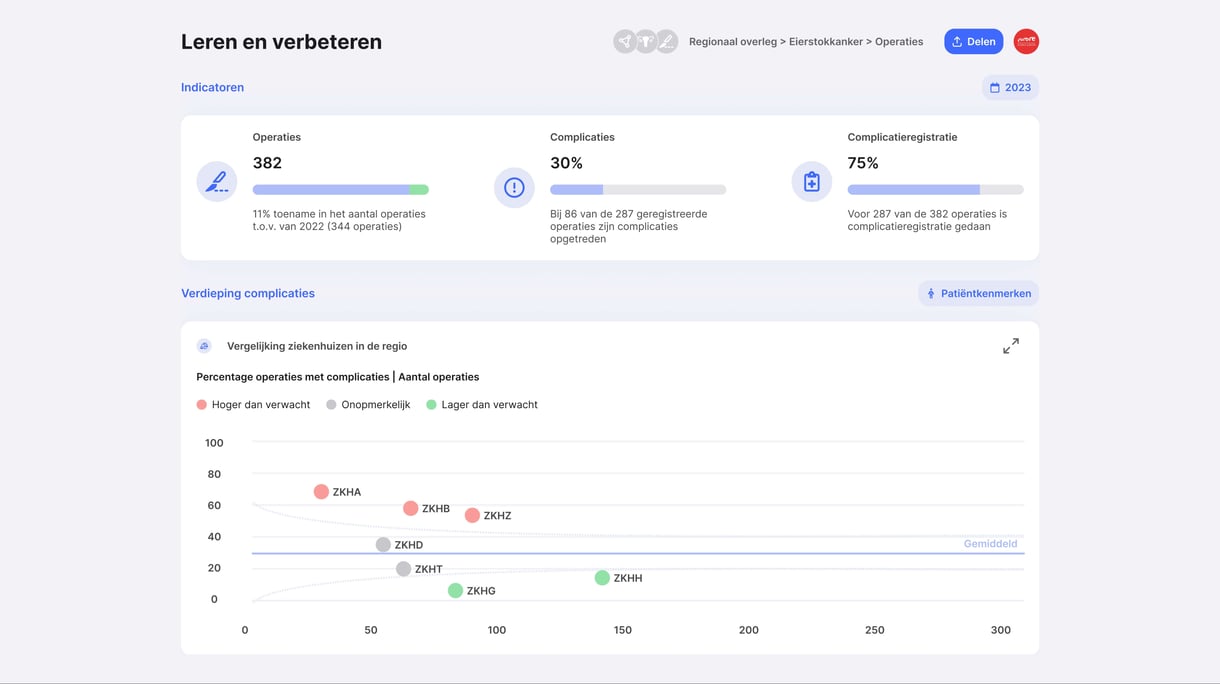The width and height of the screenshot is (1220, 684).
Task: Toggle the Onopmerkelijk legend item
Action: pyautogui.click(x=369, y=404)
